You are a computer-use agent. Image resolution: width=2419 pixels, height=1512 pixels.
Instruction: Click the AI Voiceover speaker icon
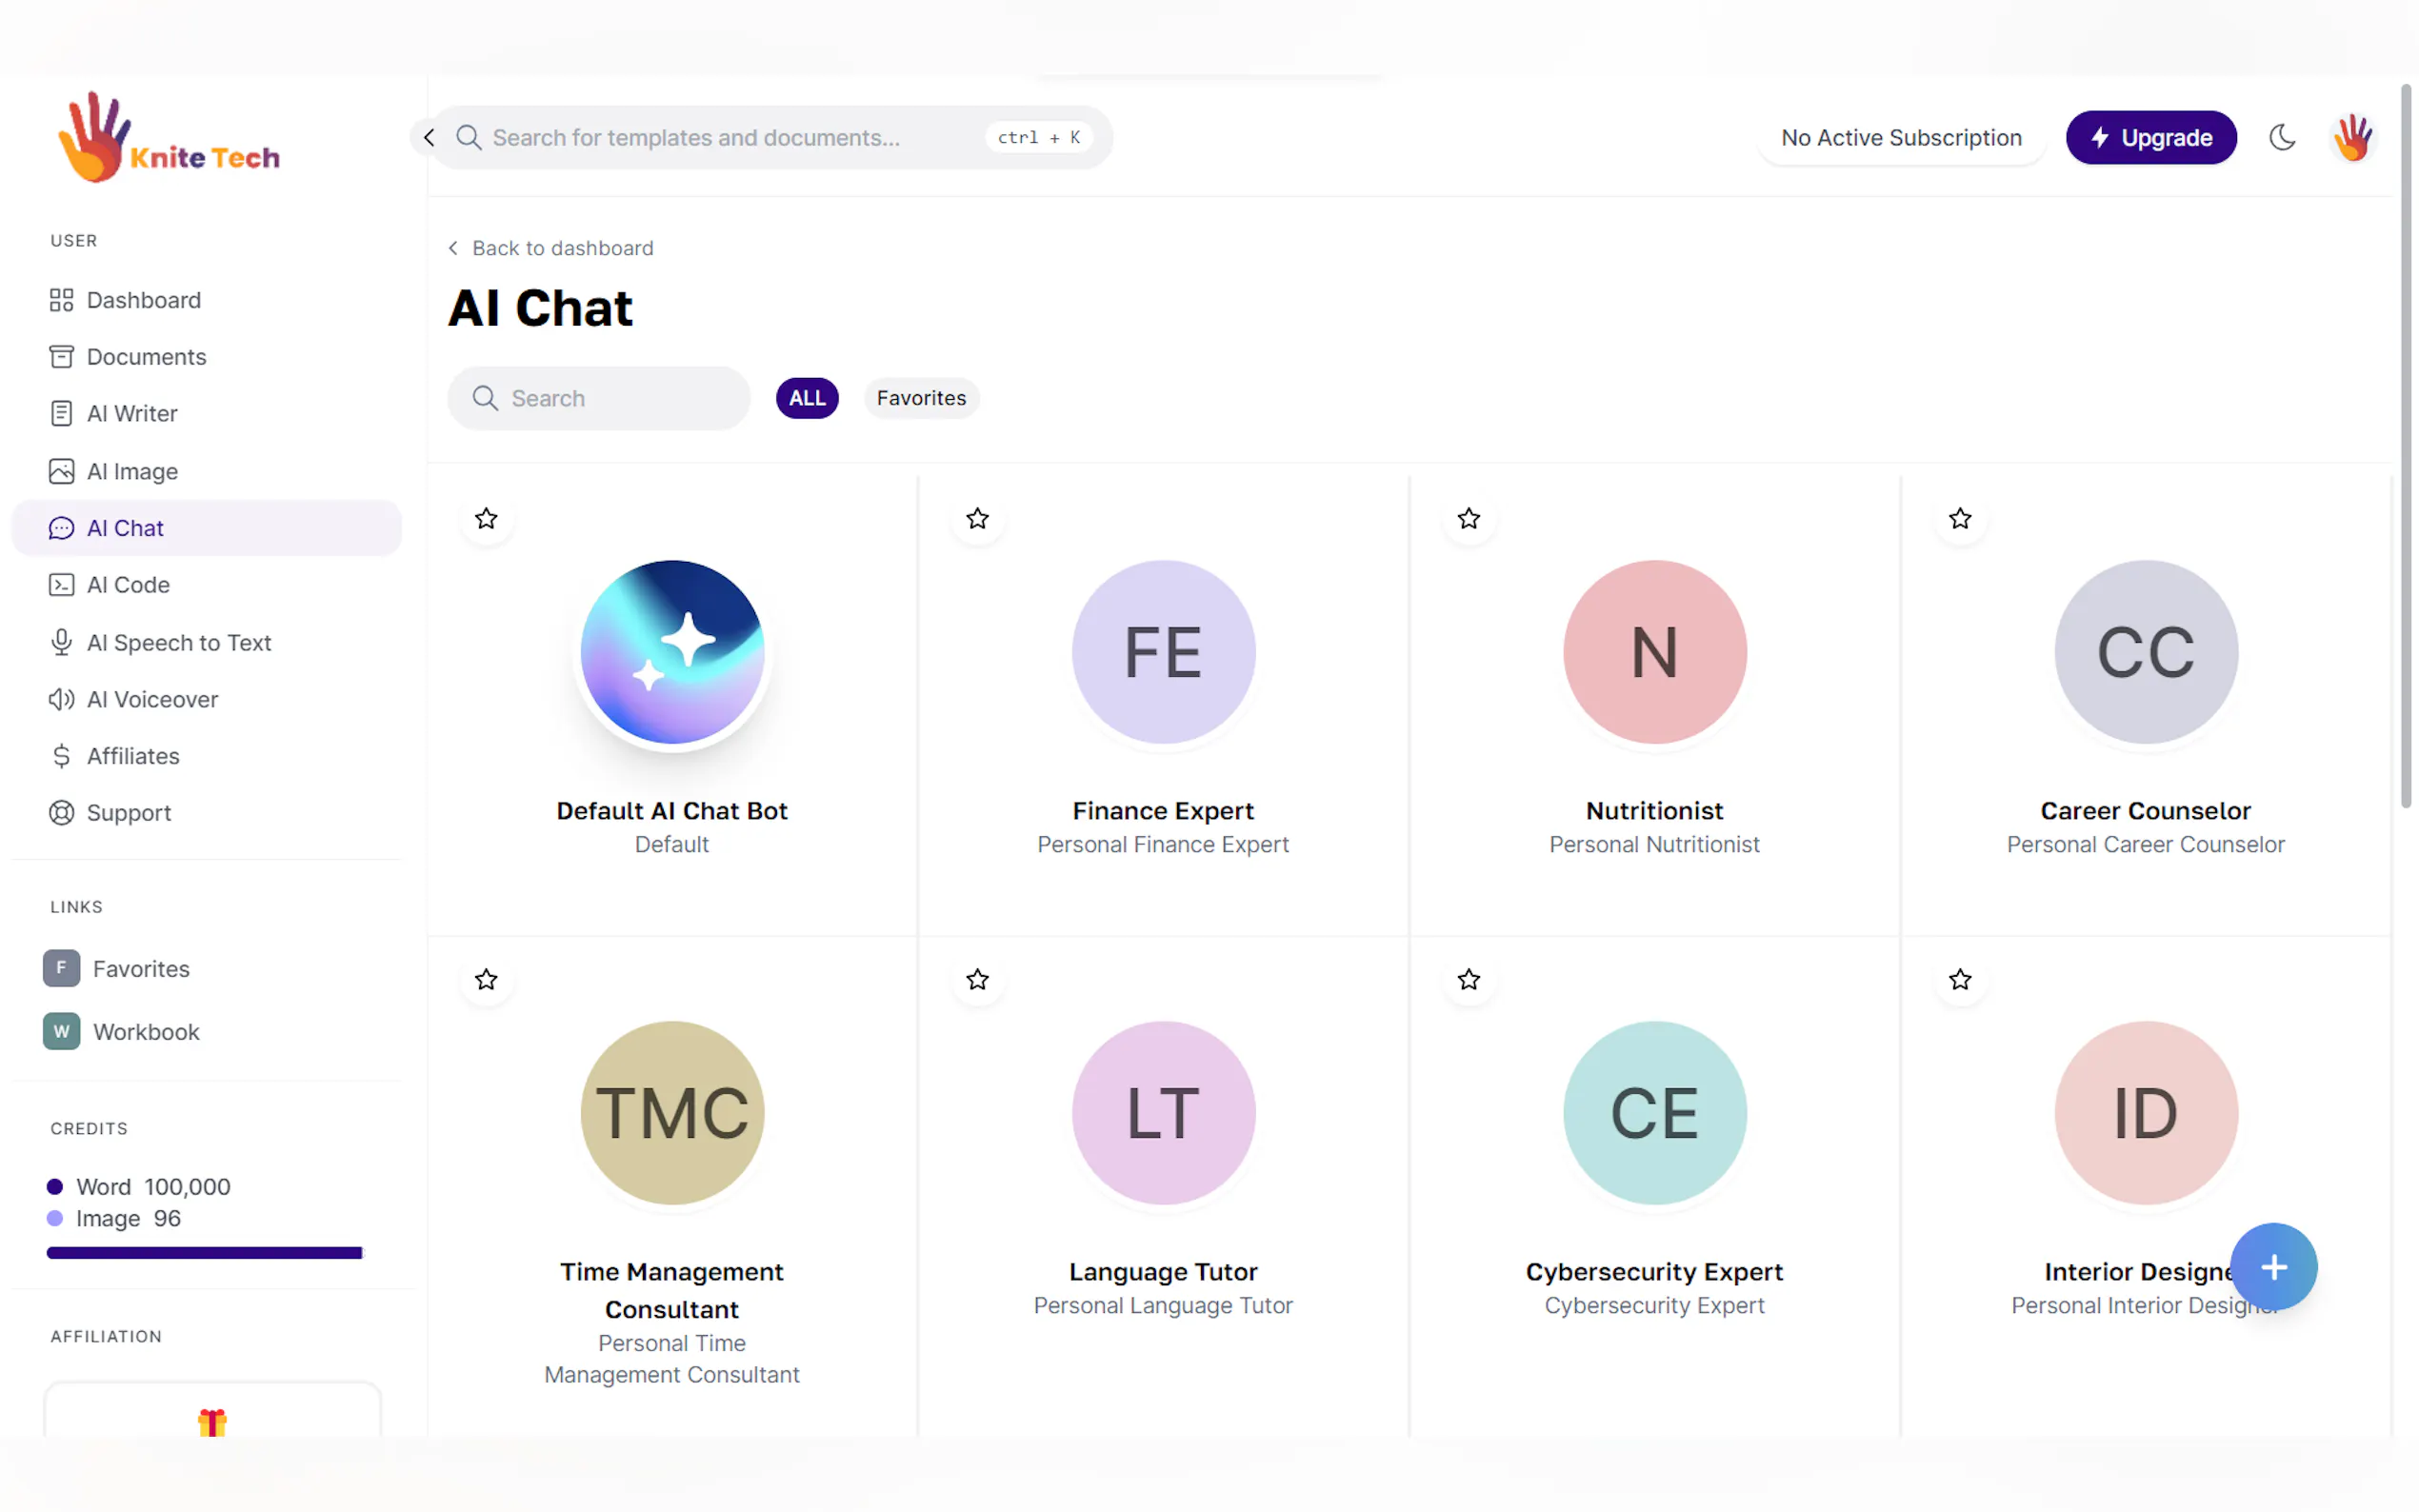(61, 699)
